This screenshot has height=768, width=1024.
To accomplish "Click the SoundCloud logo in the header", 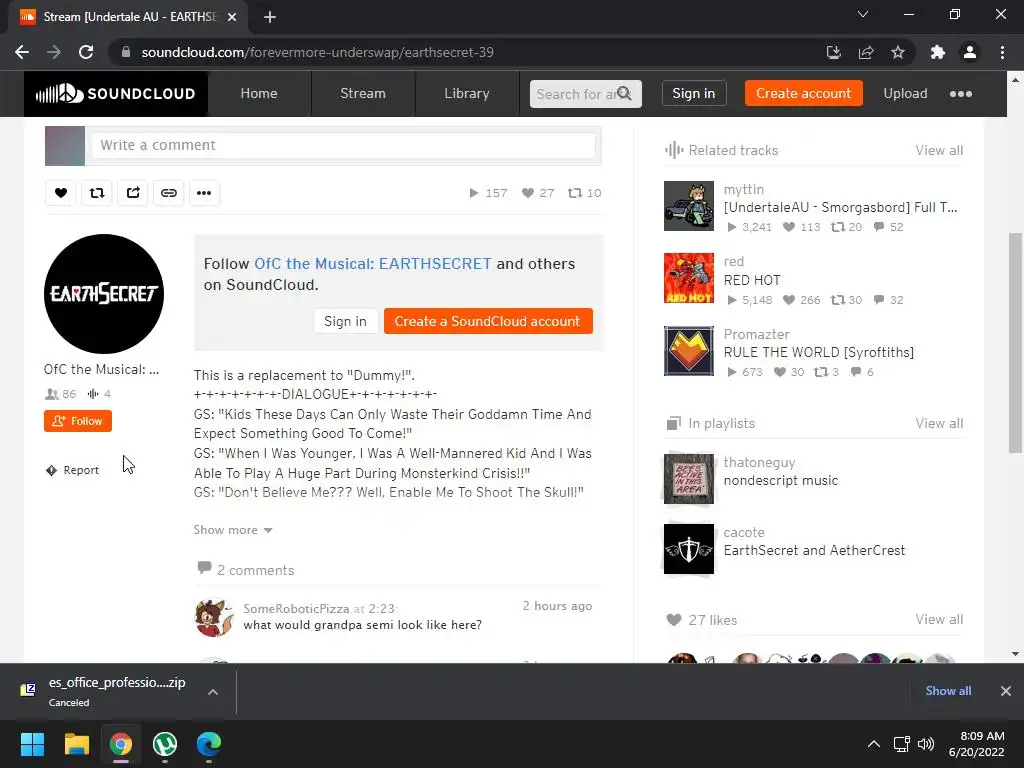I will pos(116,93).
